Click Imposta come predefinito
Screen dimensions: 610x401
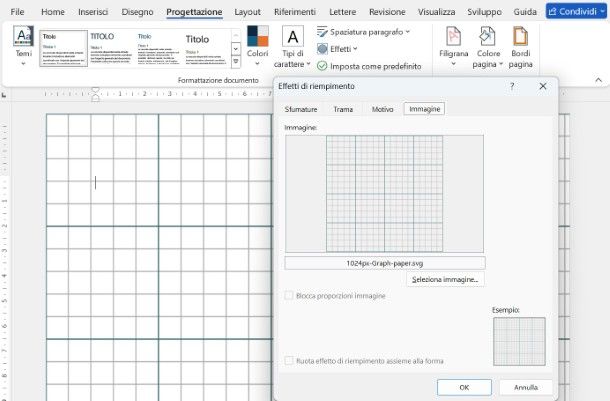coord(368,66)
